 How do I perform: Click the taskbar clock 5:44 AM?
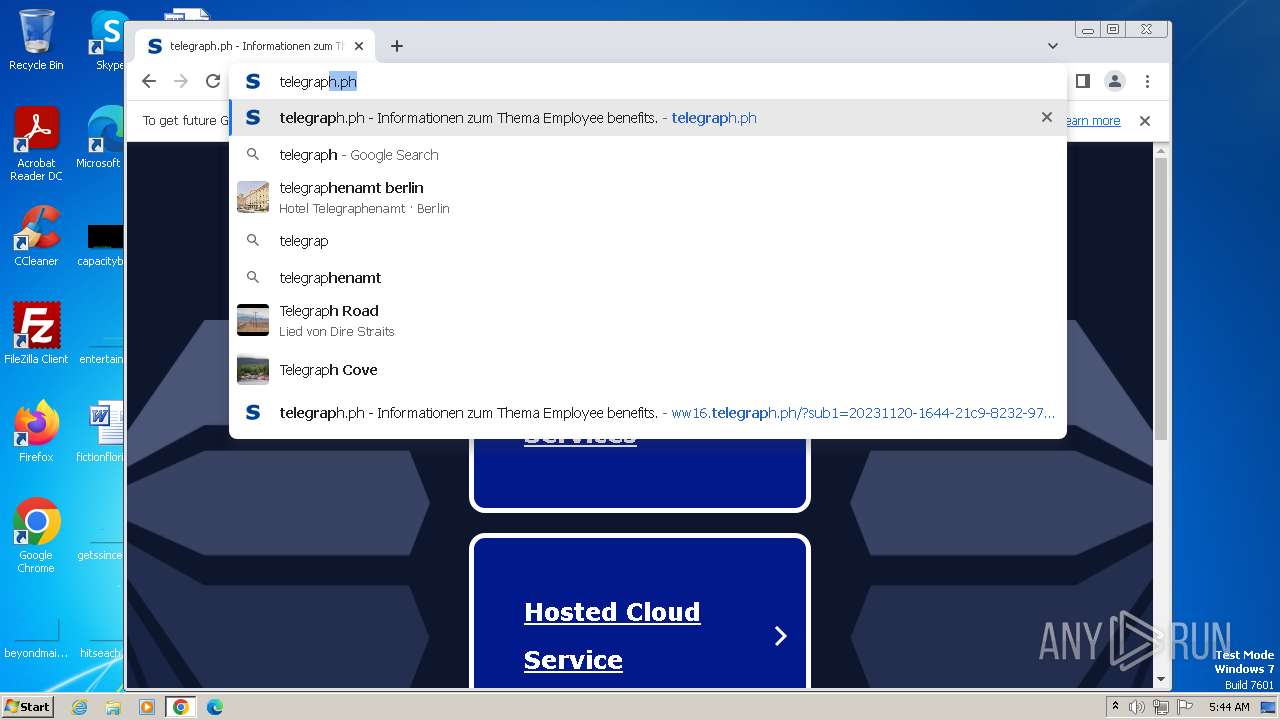point(1229,707)
